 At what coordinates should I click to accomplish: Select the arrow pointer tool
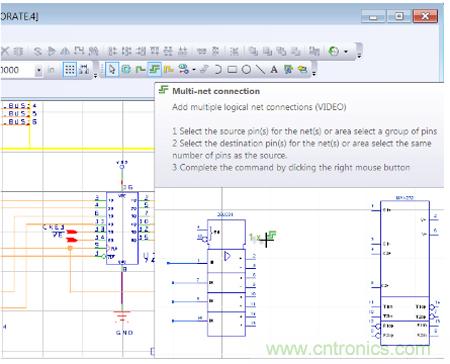[112, 70]
